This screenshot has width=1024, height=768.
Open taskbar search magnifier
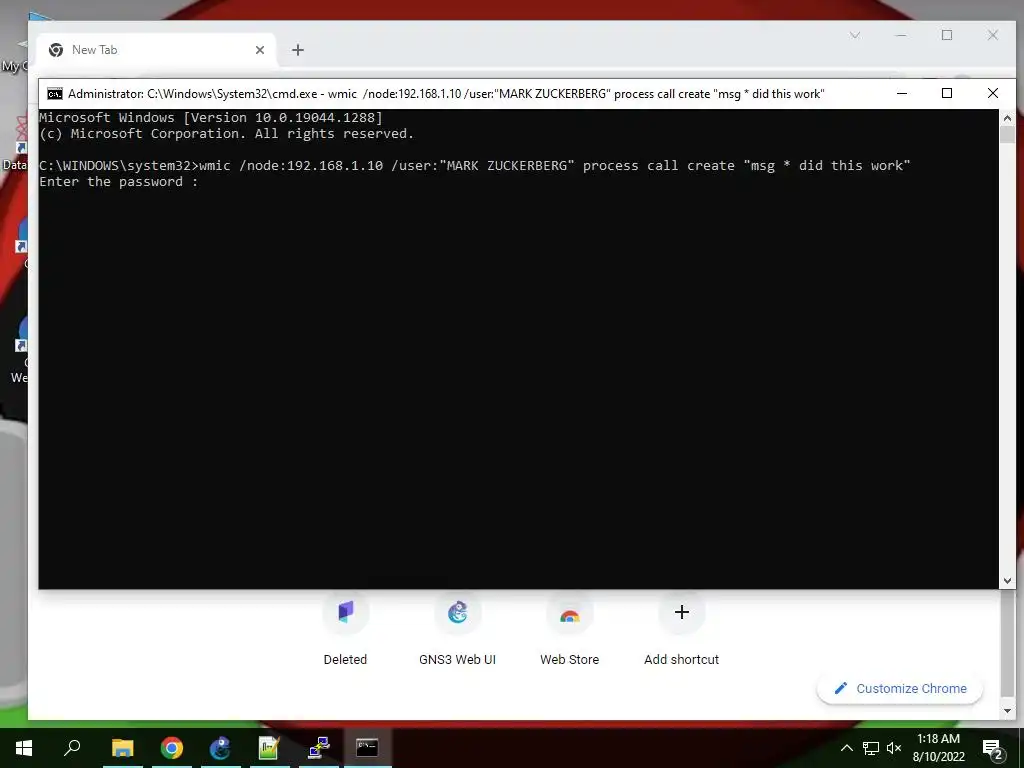[72, 748]
